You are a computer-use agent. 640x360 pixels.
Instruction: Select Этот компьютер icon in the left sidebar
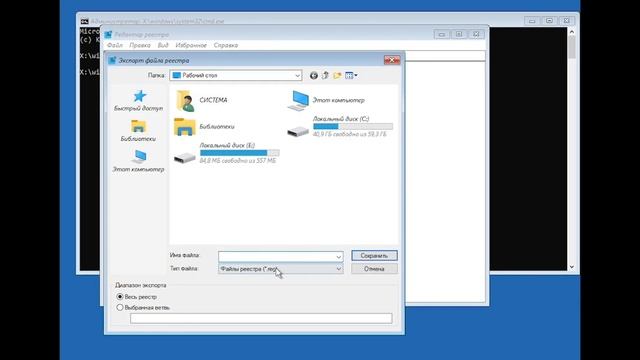tap(139, 157)
